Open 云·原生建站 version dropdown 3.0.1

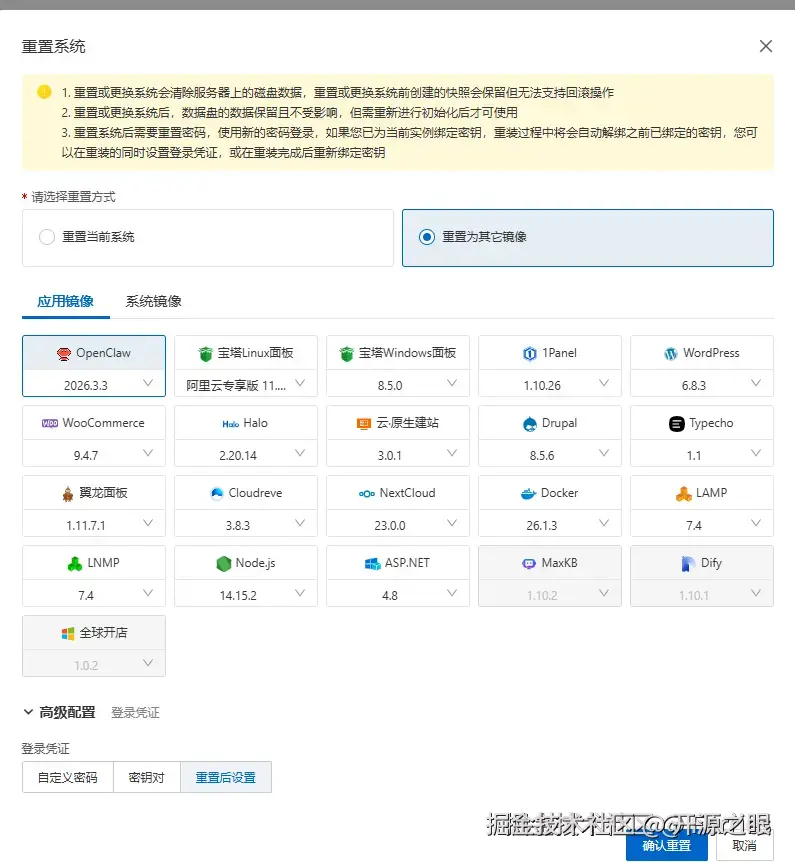(398, 454)
